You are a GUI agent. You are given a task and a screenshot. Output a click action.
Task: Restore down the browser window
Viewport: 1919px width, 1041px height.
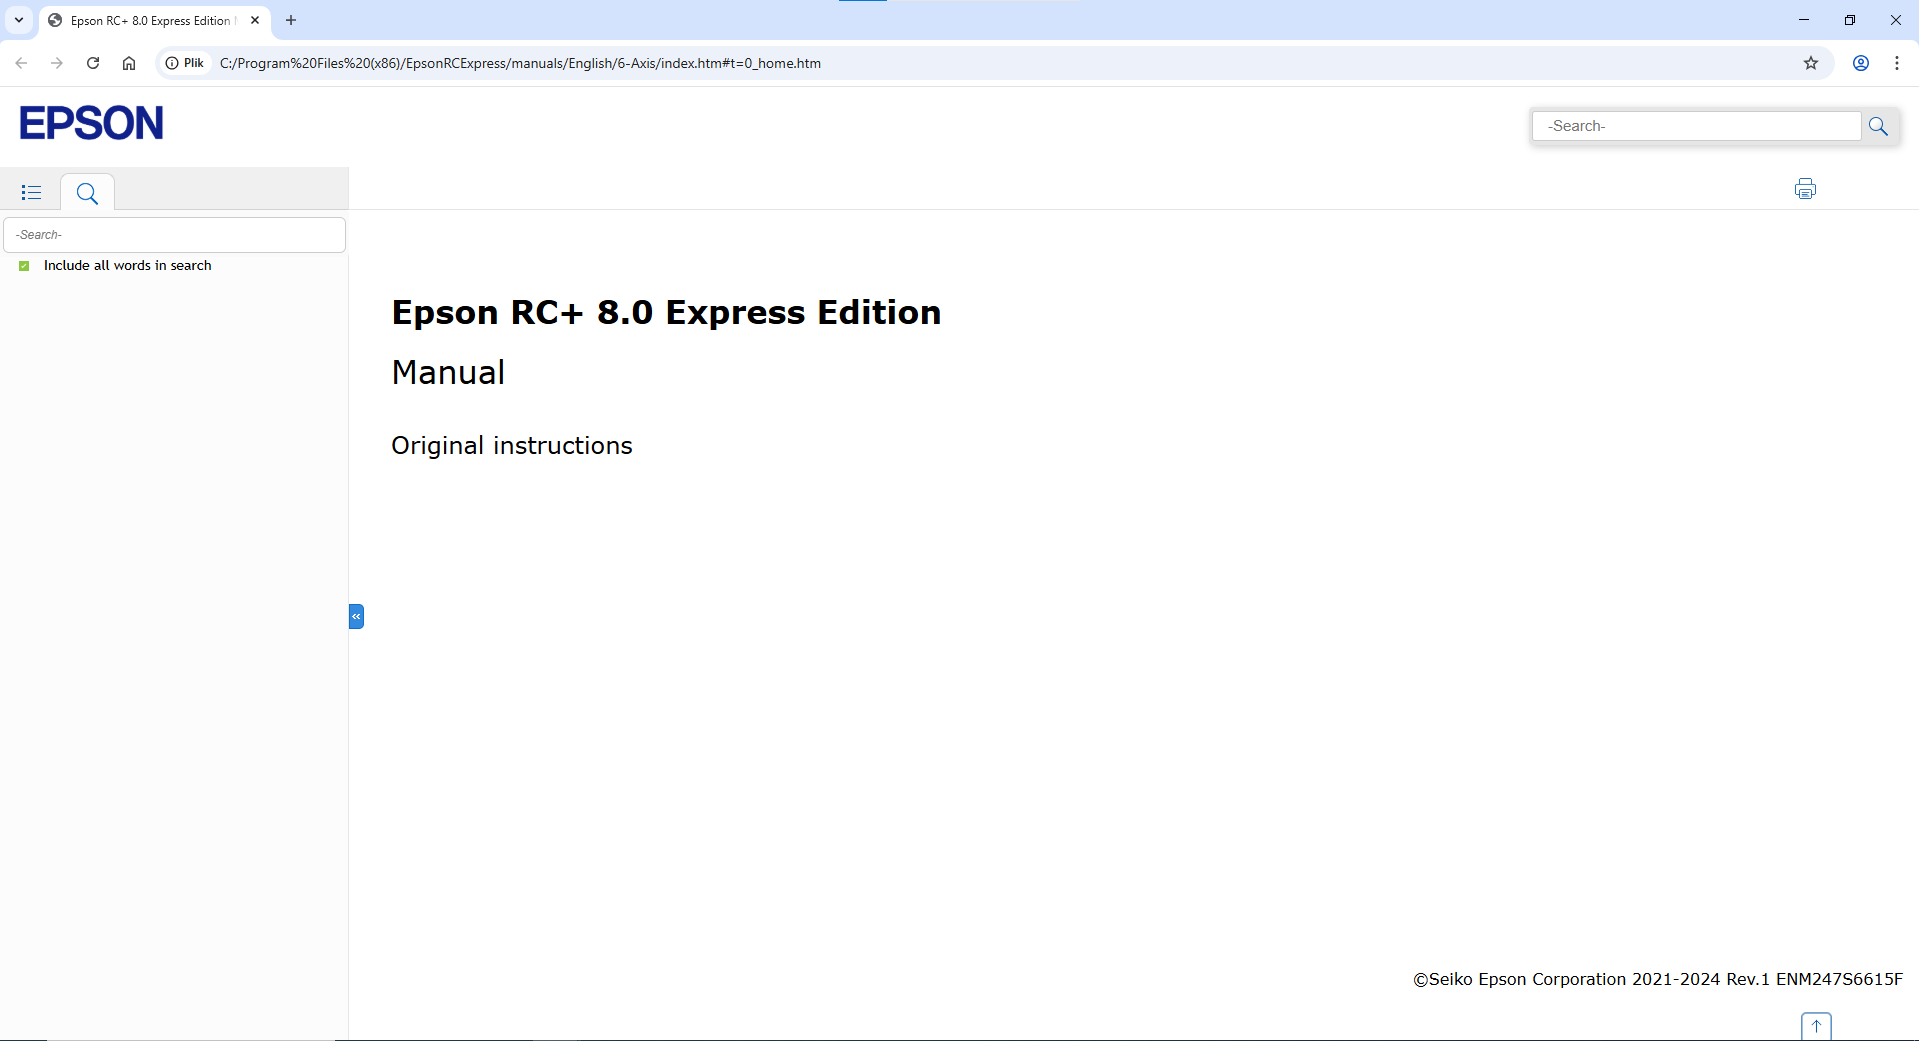pyautogui.click(x=1850, y=20)
